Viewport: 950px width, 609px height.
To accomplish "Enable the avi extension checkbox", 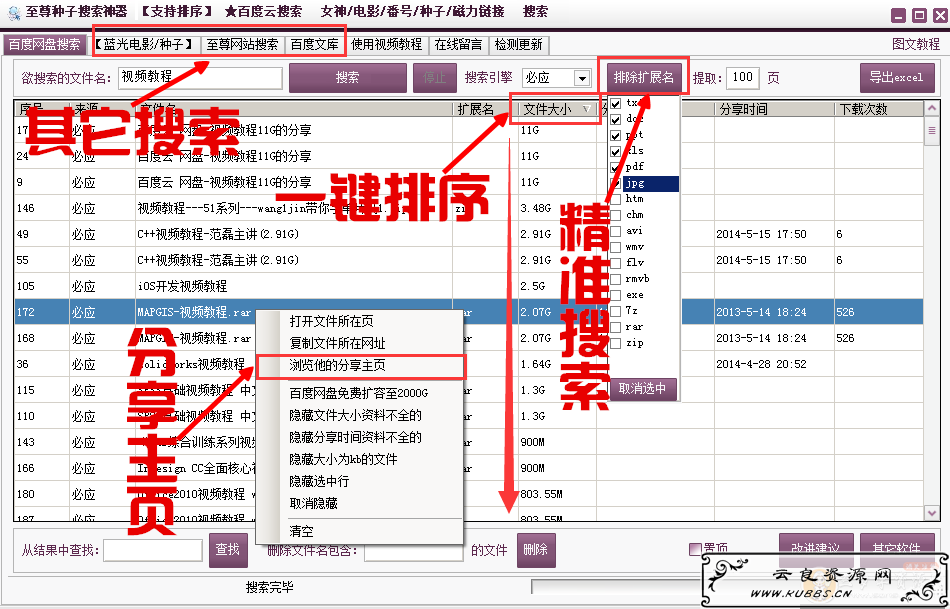I will tap(616, 231).
